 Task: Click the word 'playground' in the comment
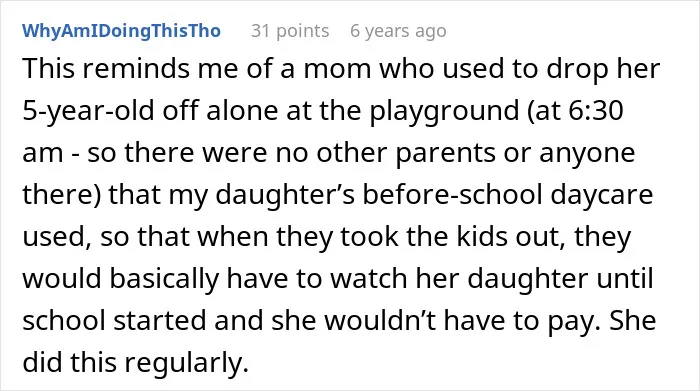pos(444,110)
